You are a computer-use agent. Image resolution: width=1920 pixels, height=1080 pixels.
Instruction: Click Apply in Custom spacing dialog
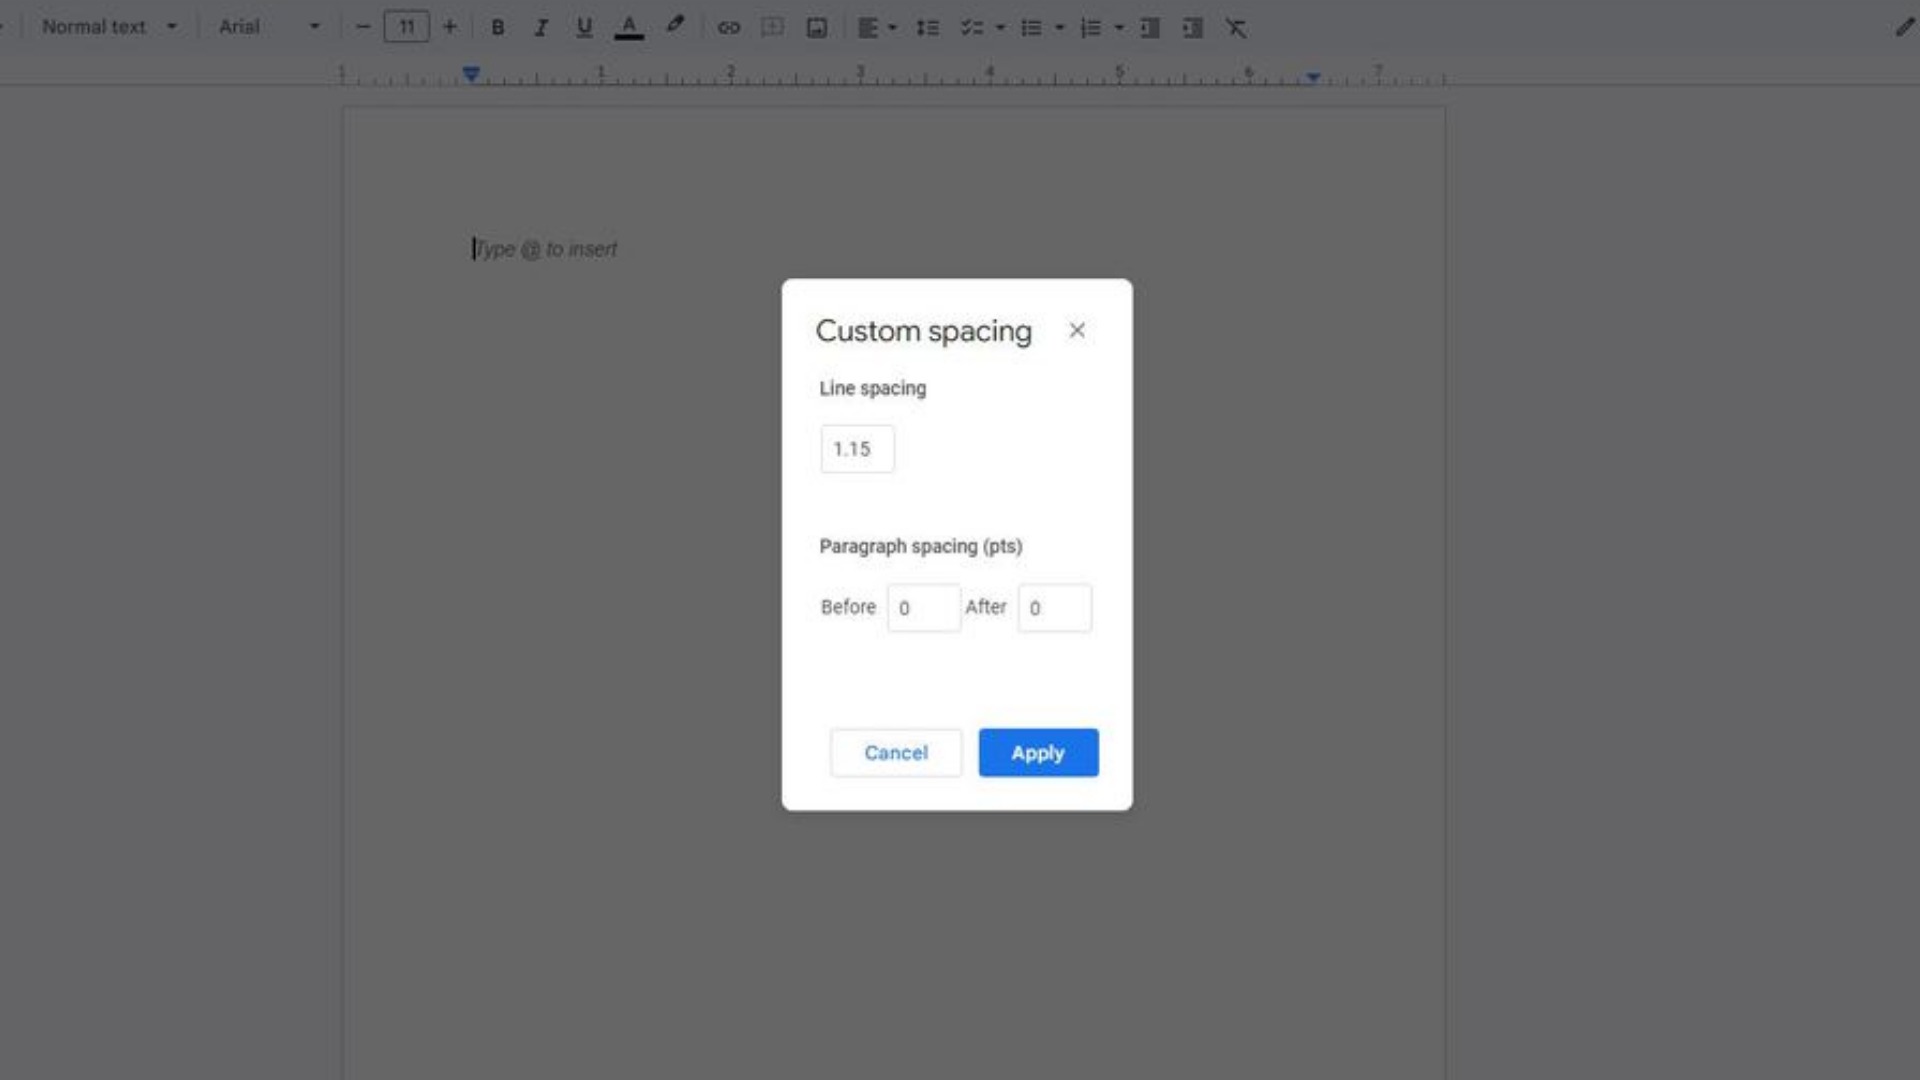(1038, 752)
